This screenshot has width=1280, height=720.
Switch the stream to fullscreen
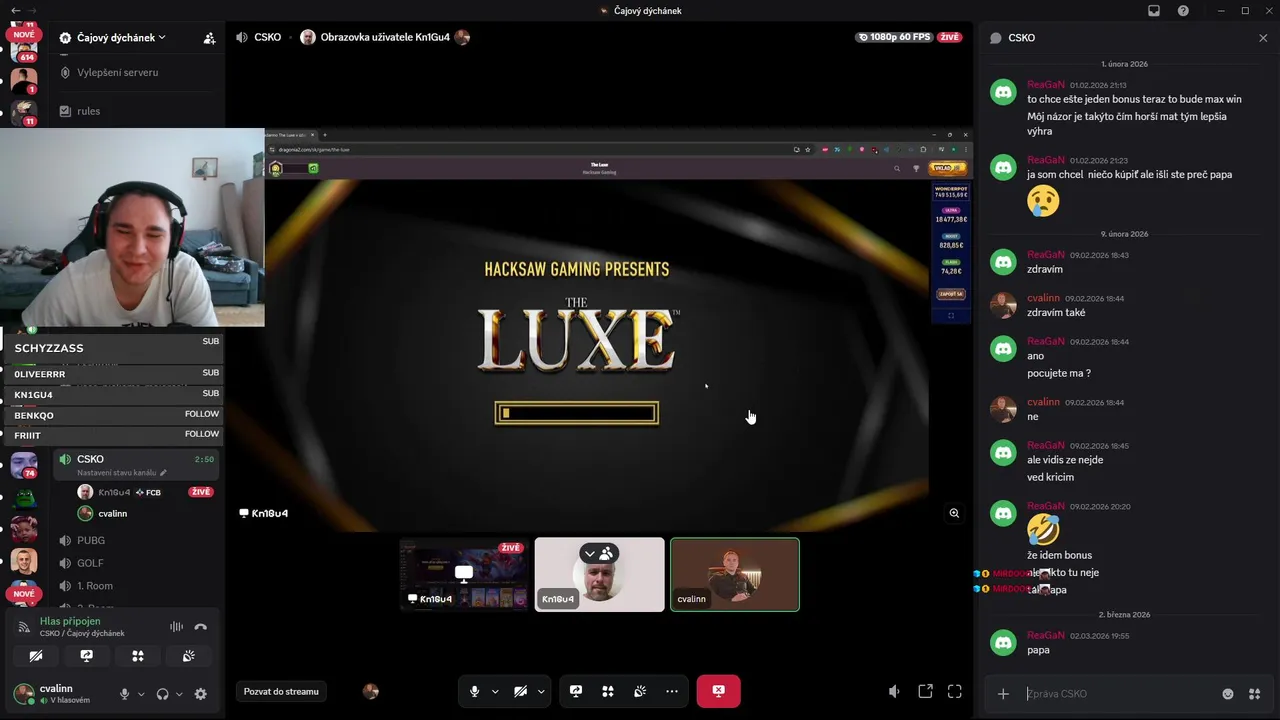[x=955, y=691]
